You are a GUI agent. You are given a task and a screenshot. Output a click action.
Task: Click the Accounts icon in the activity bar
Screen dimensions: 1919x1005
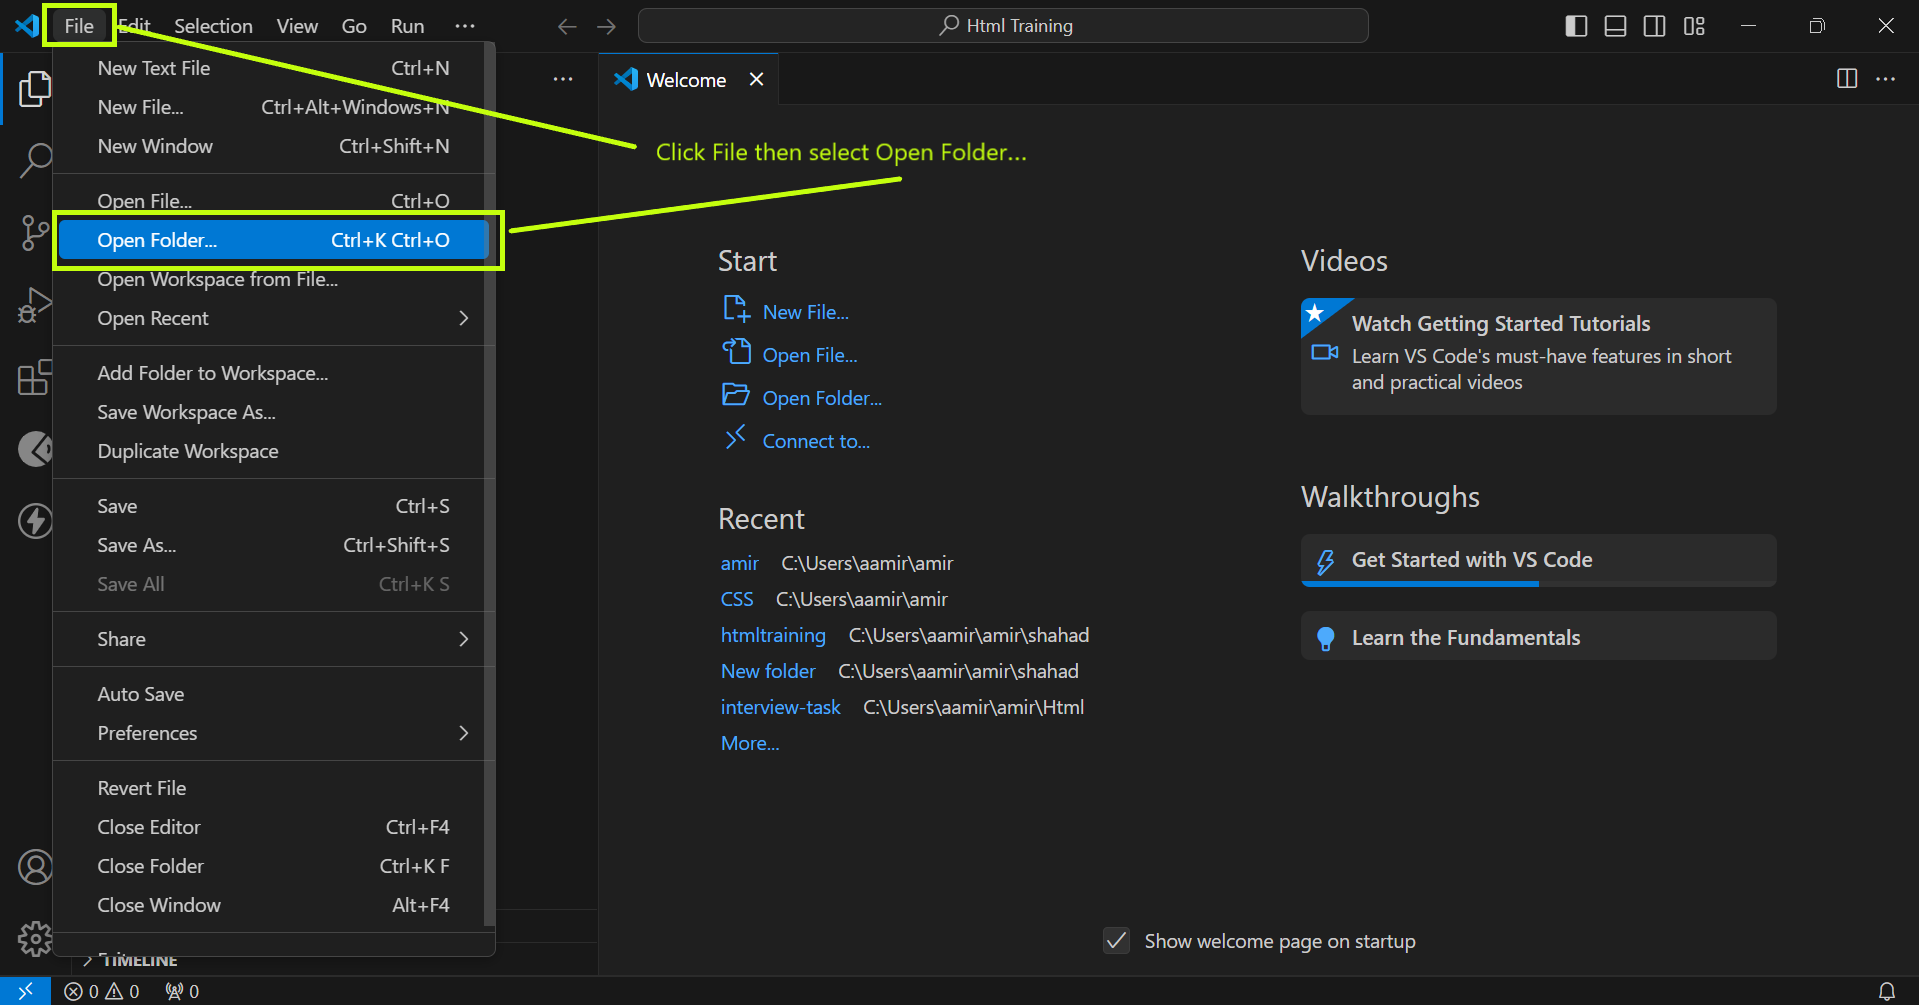(x=35, y=867)
